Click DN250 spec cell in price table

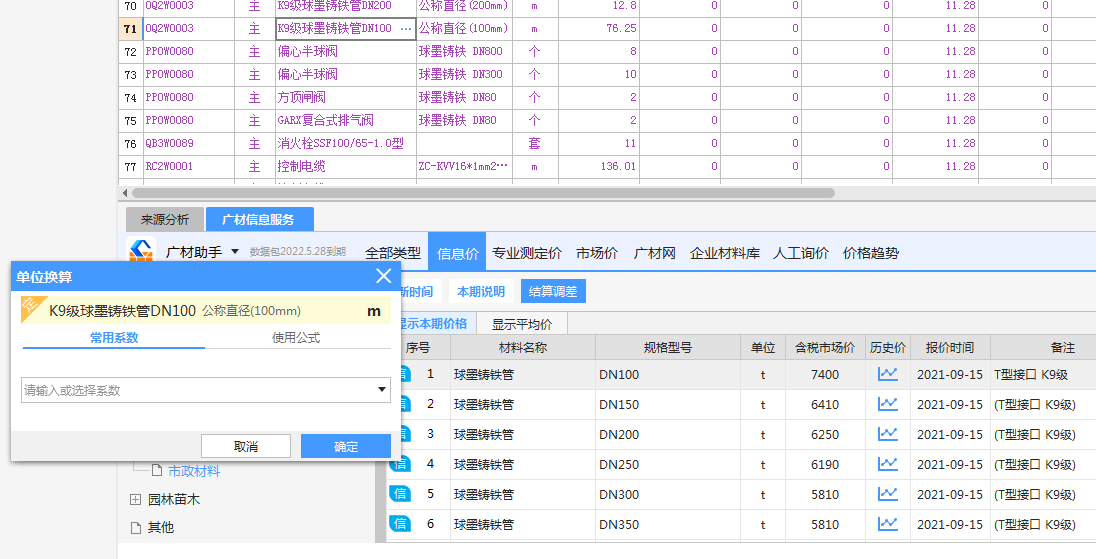click(668, 465)
